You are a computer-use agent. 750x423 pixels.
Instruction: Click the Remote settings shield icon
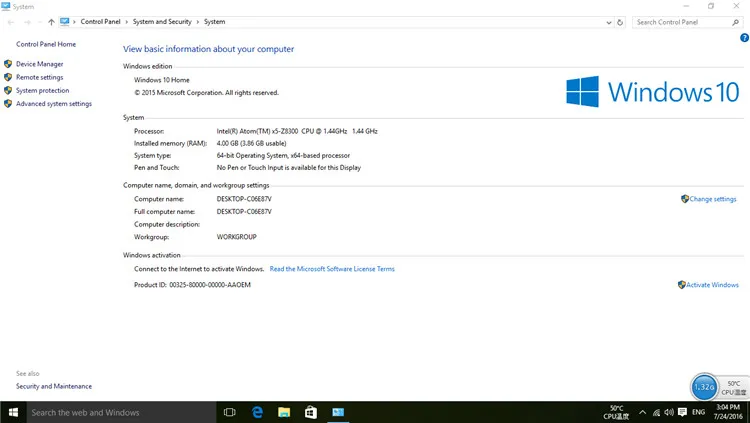click(x=8, y=77)
